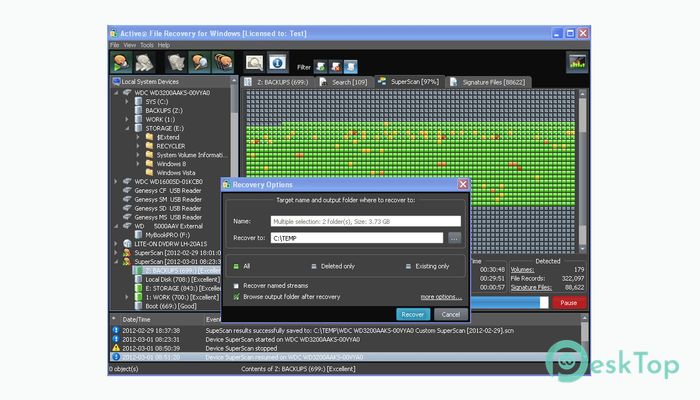700x400 pixels.
Task: Open the blue info properties icon
Action: pyautogui.click(x=277, y=62)
